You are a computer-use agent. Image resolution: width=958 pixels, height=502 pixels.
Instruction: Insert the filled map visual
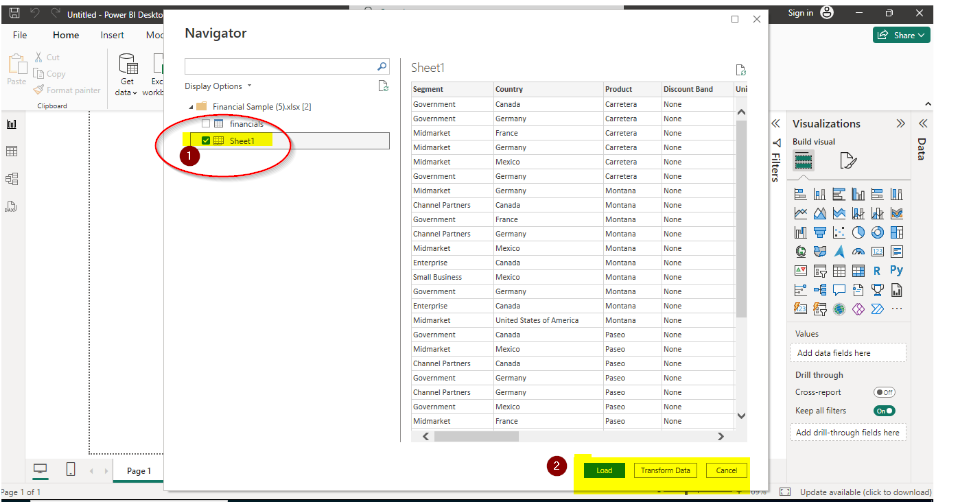point(819,252)
